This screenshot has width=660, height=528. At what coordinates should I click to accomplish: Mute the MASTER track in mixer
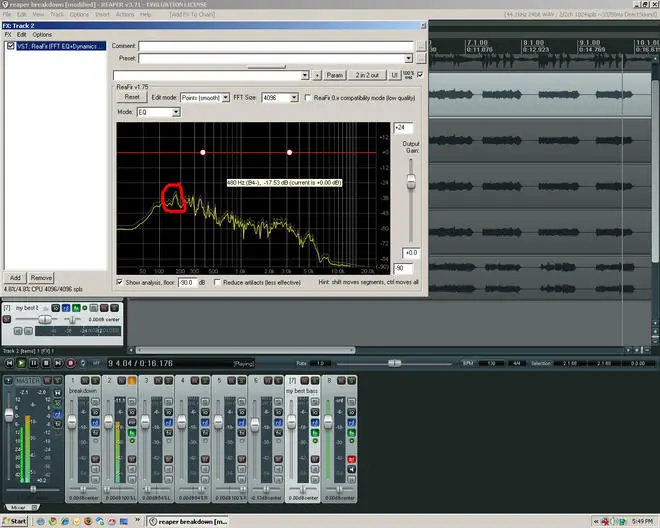(x=47, y=380)
